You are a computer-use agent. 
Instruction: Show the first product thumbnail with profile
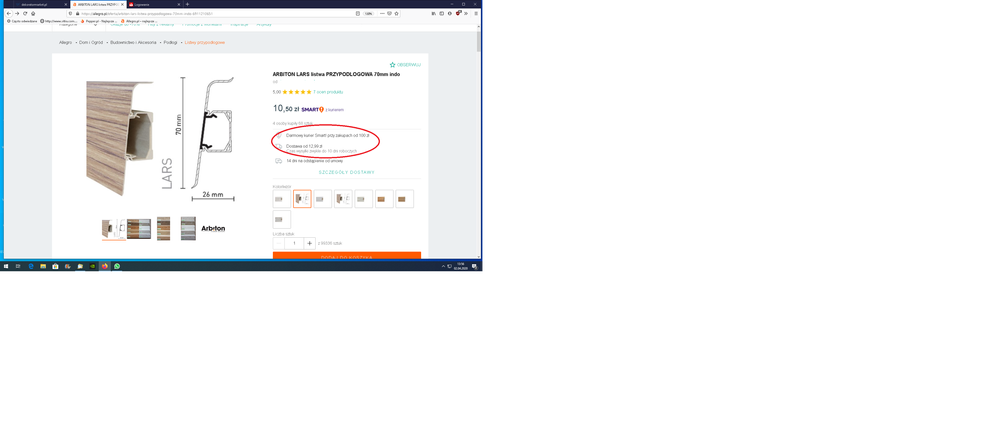click(x=113, y=228)
